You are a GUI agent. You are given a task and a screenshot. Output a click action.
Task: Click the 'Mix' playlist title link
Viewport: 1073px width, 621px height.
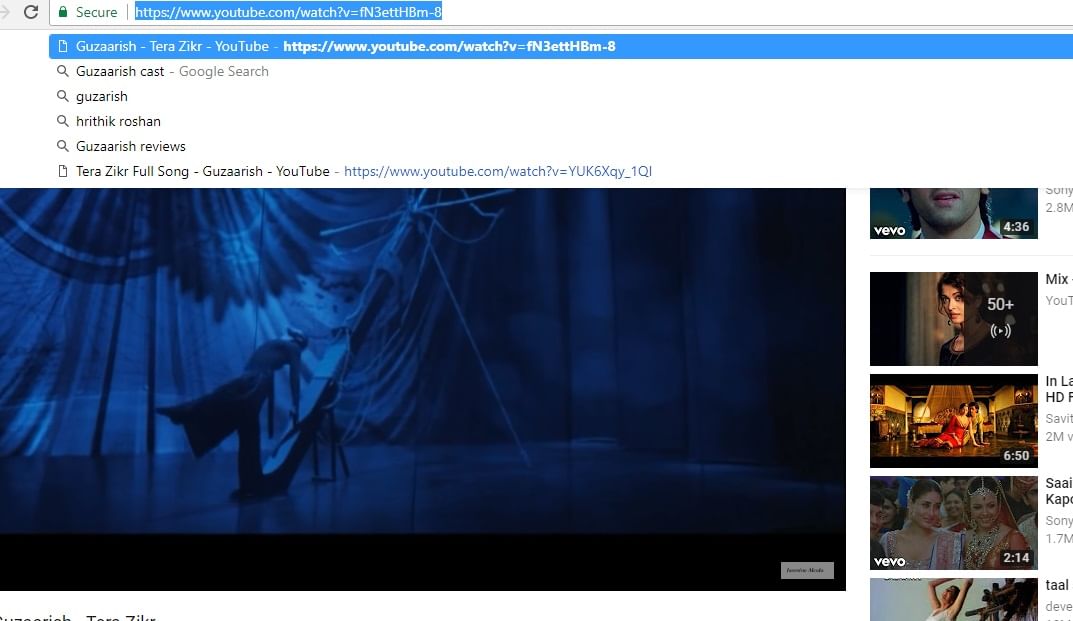[x=1057, y=279]
